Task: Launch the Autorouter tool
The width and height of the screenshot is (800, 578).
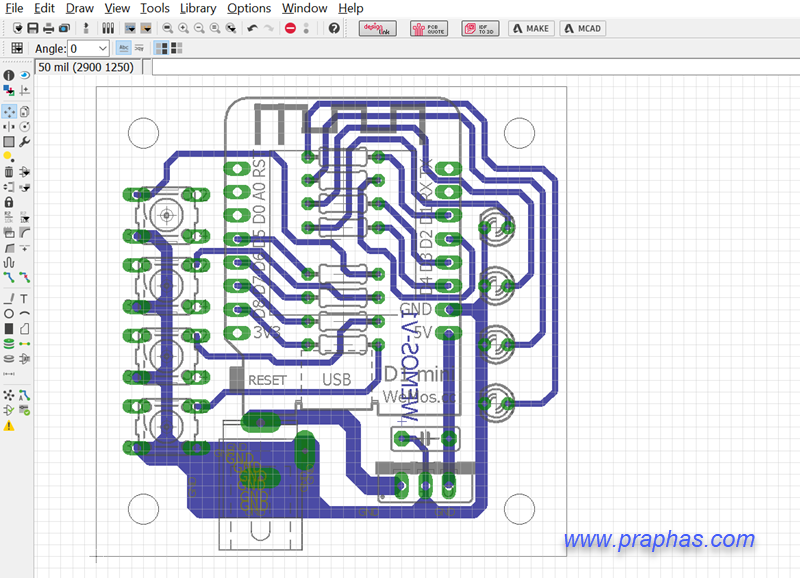Action: coord(24,395)
